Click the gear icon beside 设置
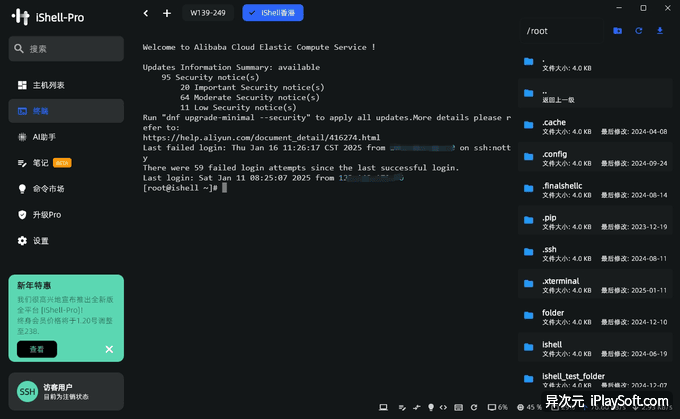Image resolution: width=680 pixels, height=419 pixels. [22, 241]
